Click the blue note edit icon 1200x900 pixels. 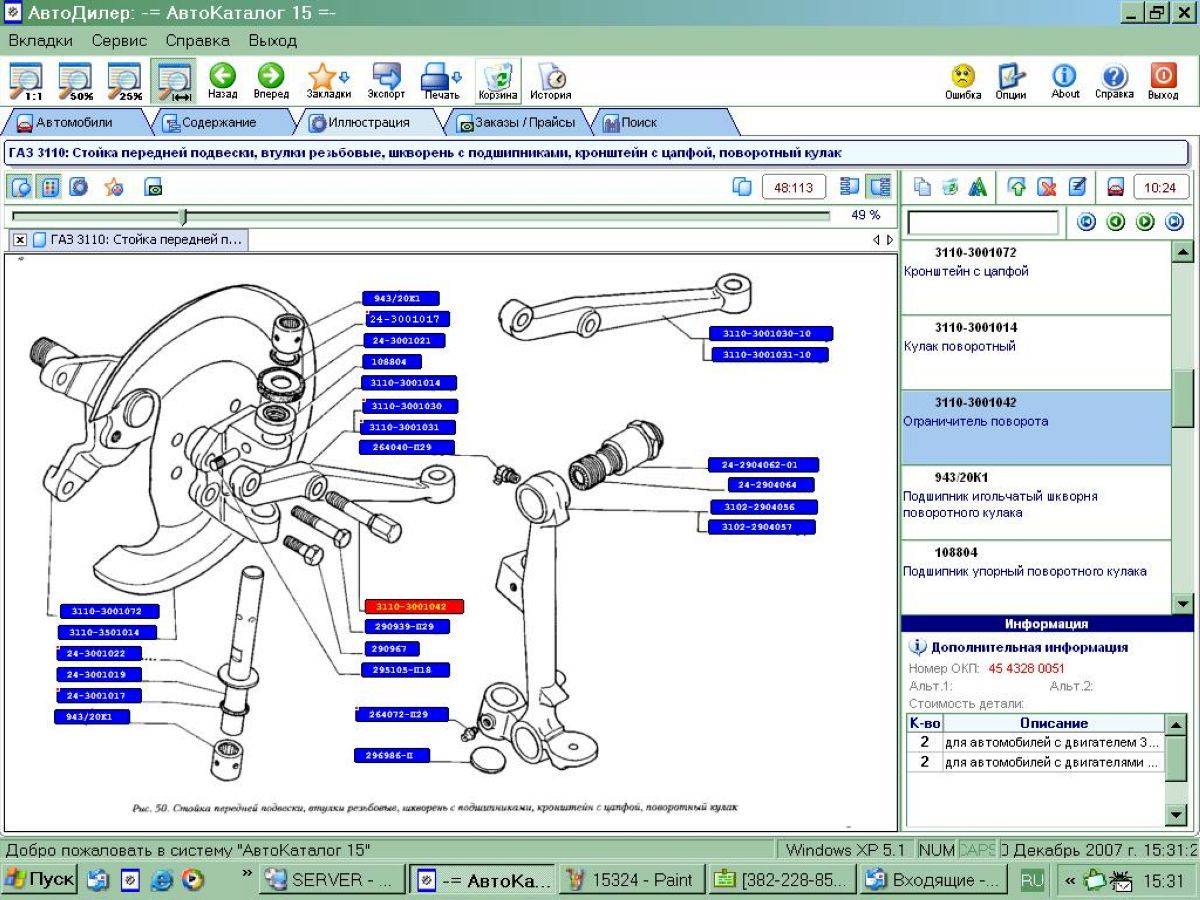tap(1076, 187)
